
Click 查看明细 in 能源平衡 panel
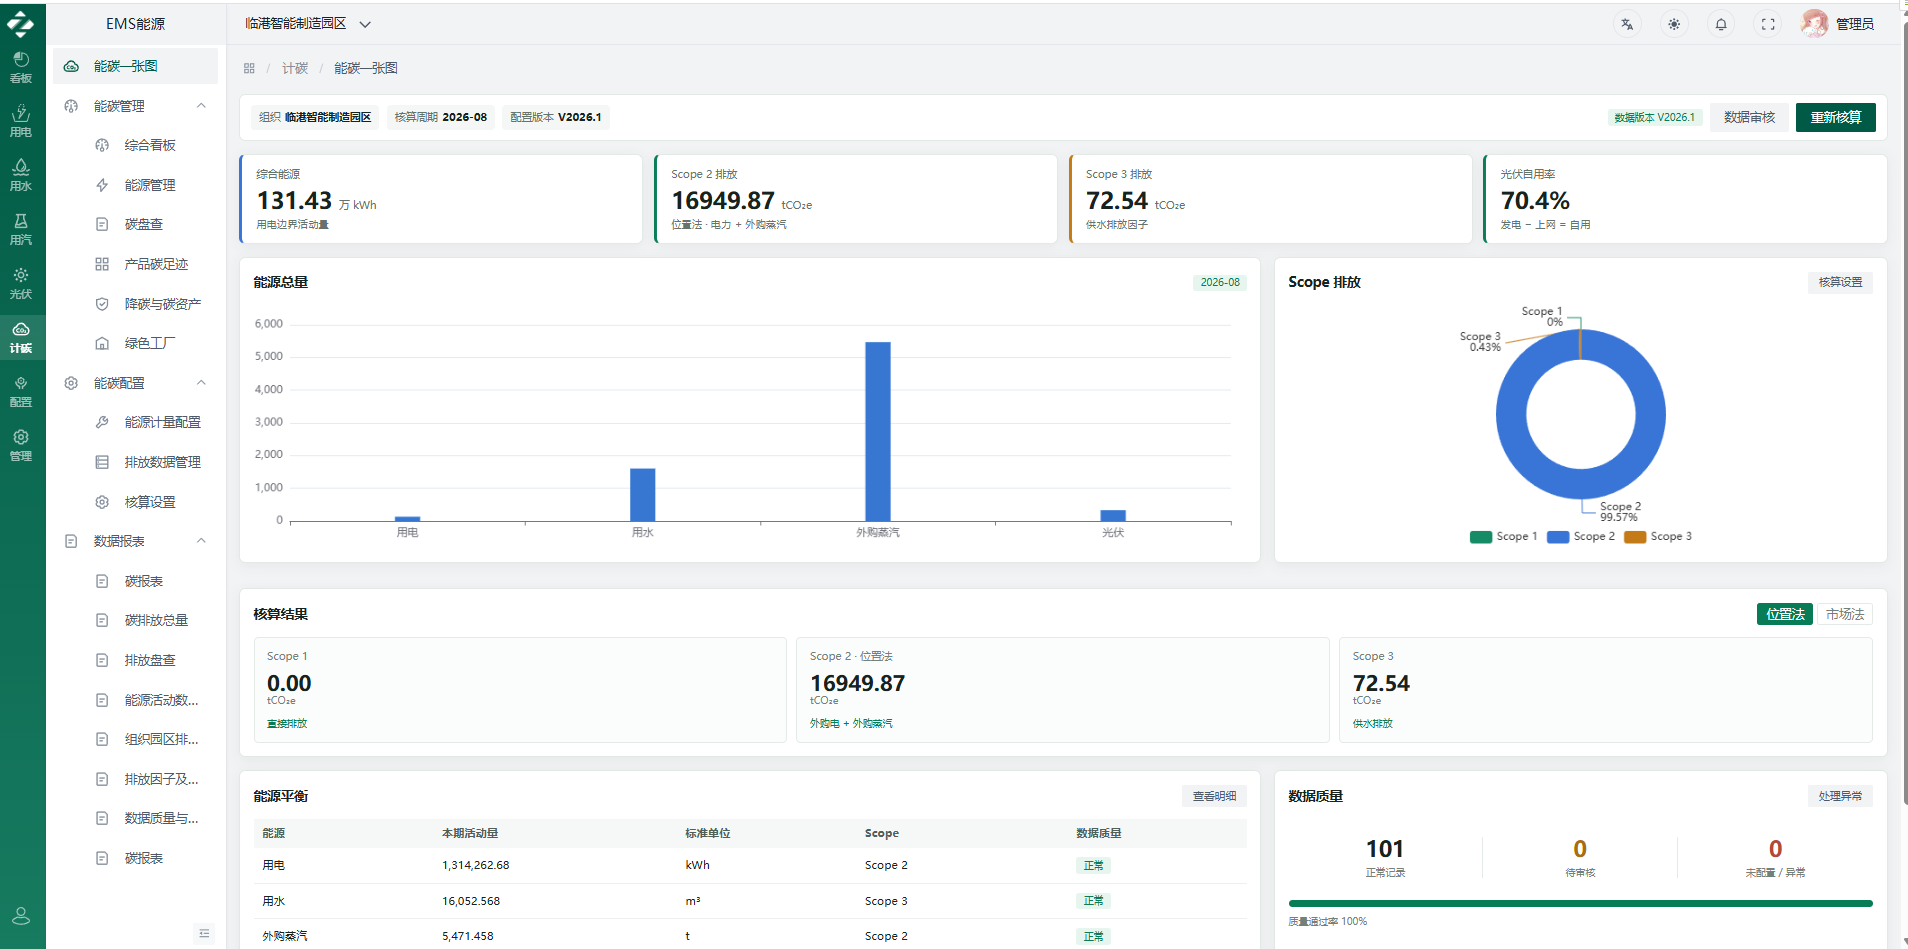(x=1214, y=796)
